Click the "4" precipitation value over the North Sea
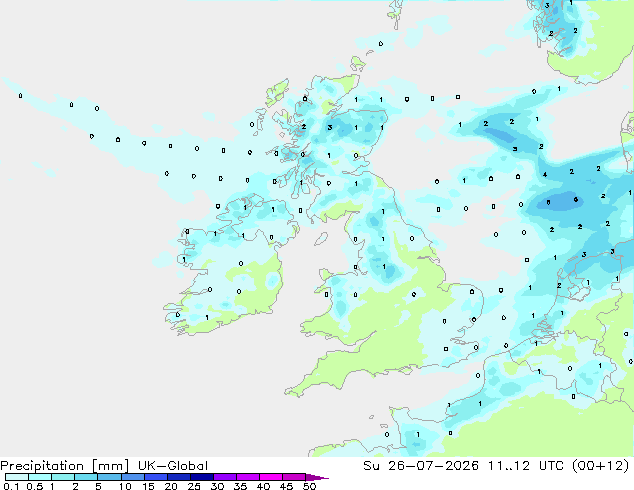 (x=545, y=175)
